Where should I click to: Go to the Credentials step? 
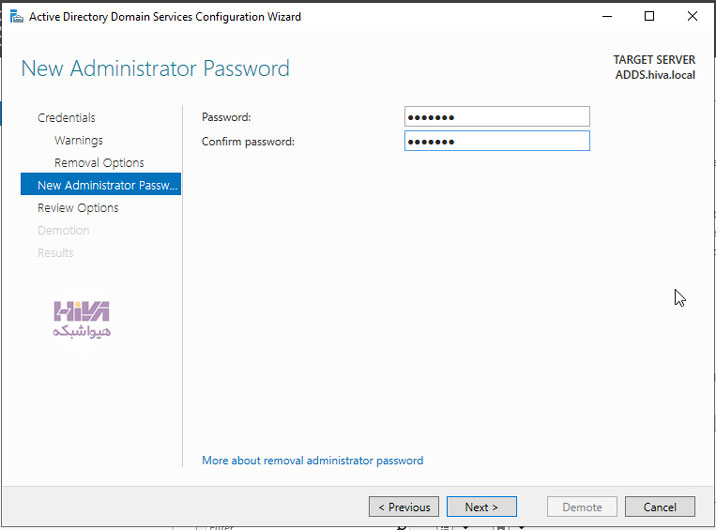[x=66, y=118]
